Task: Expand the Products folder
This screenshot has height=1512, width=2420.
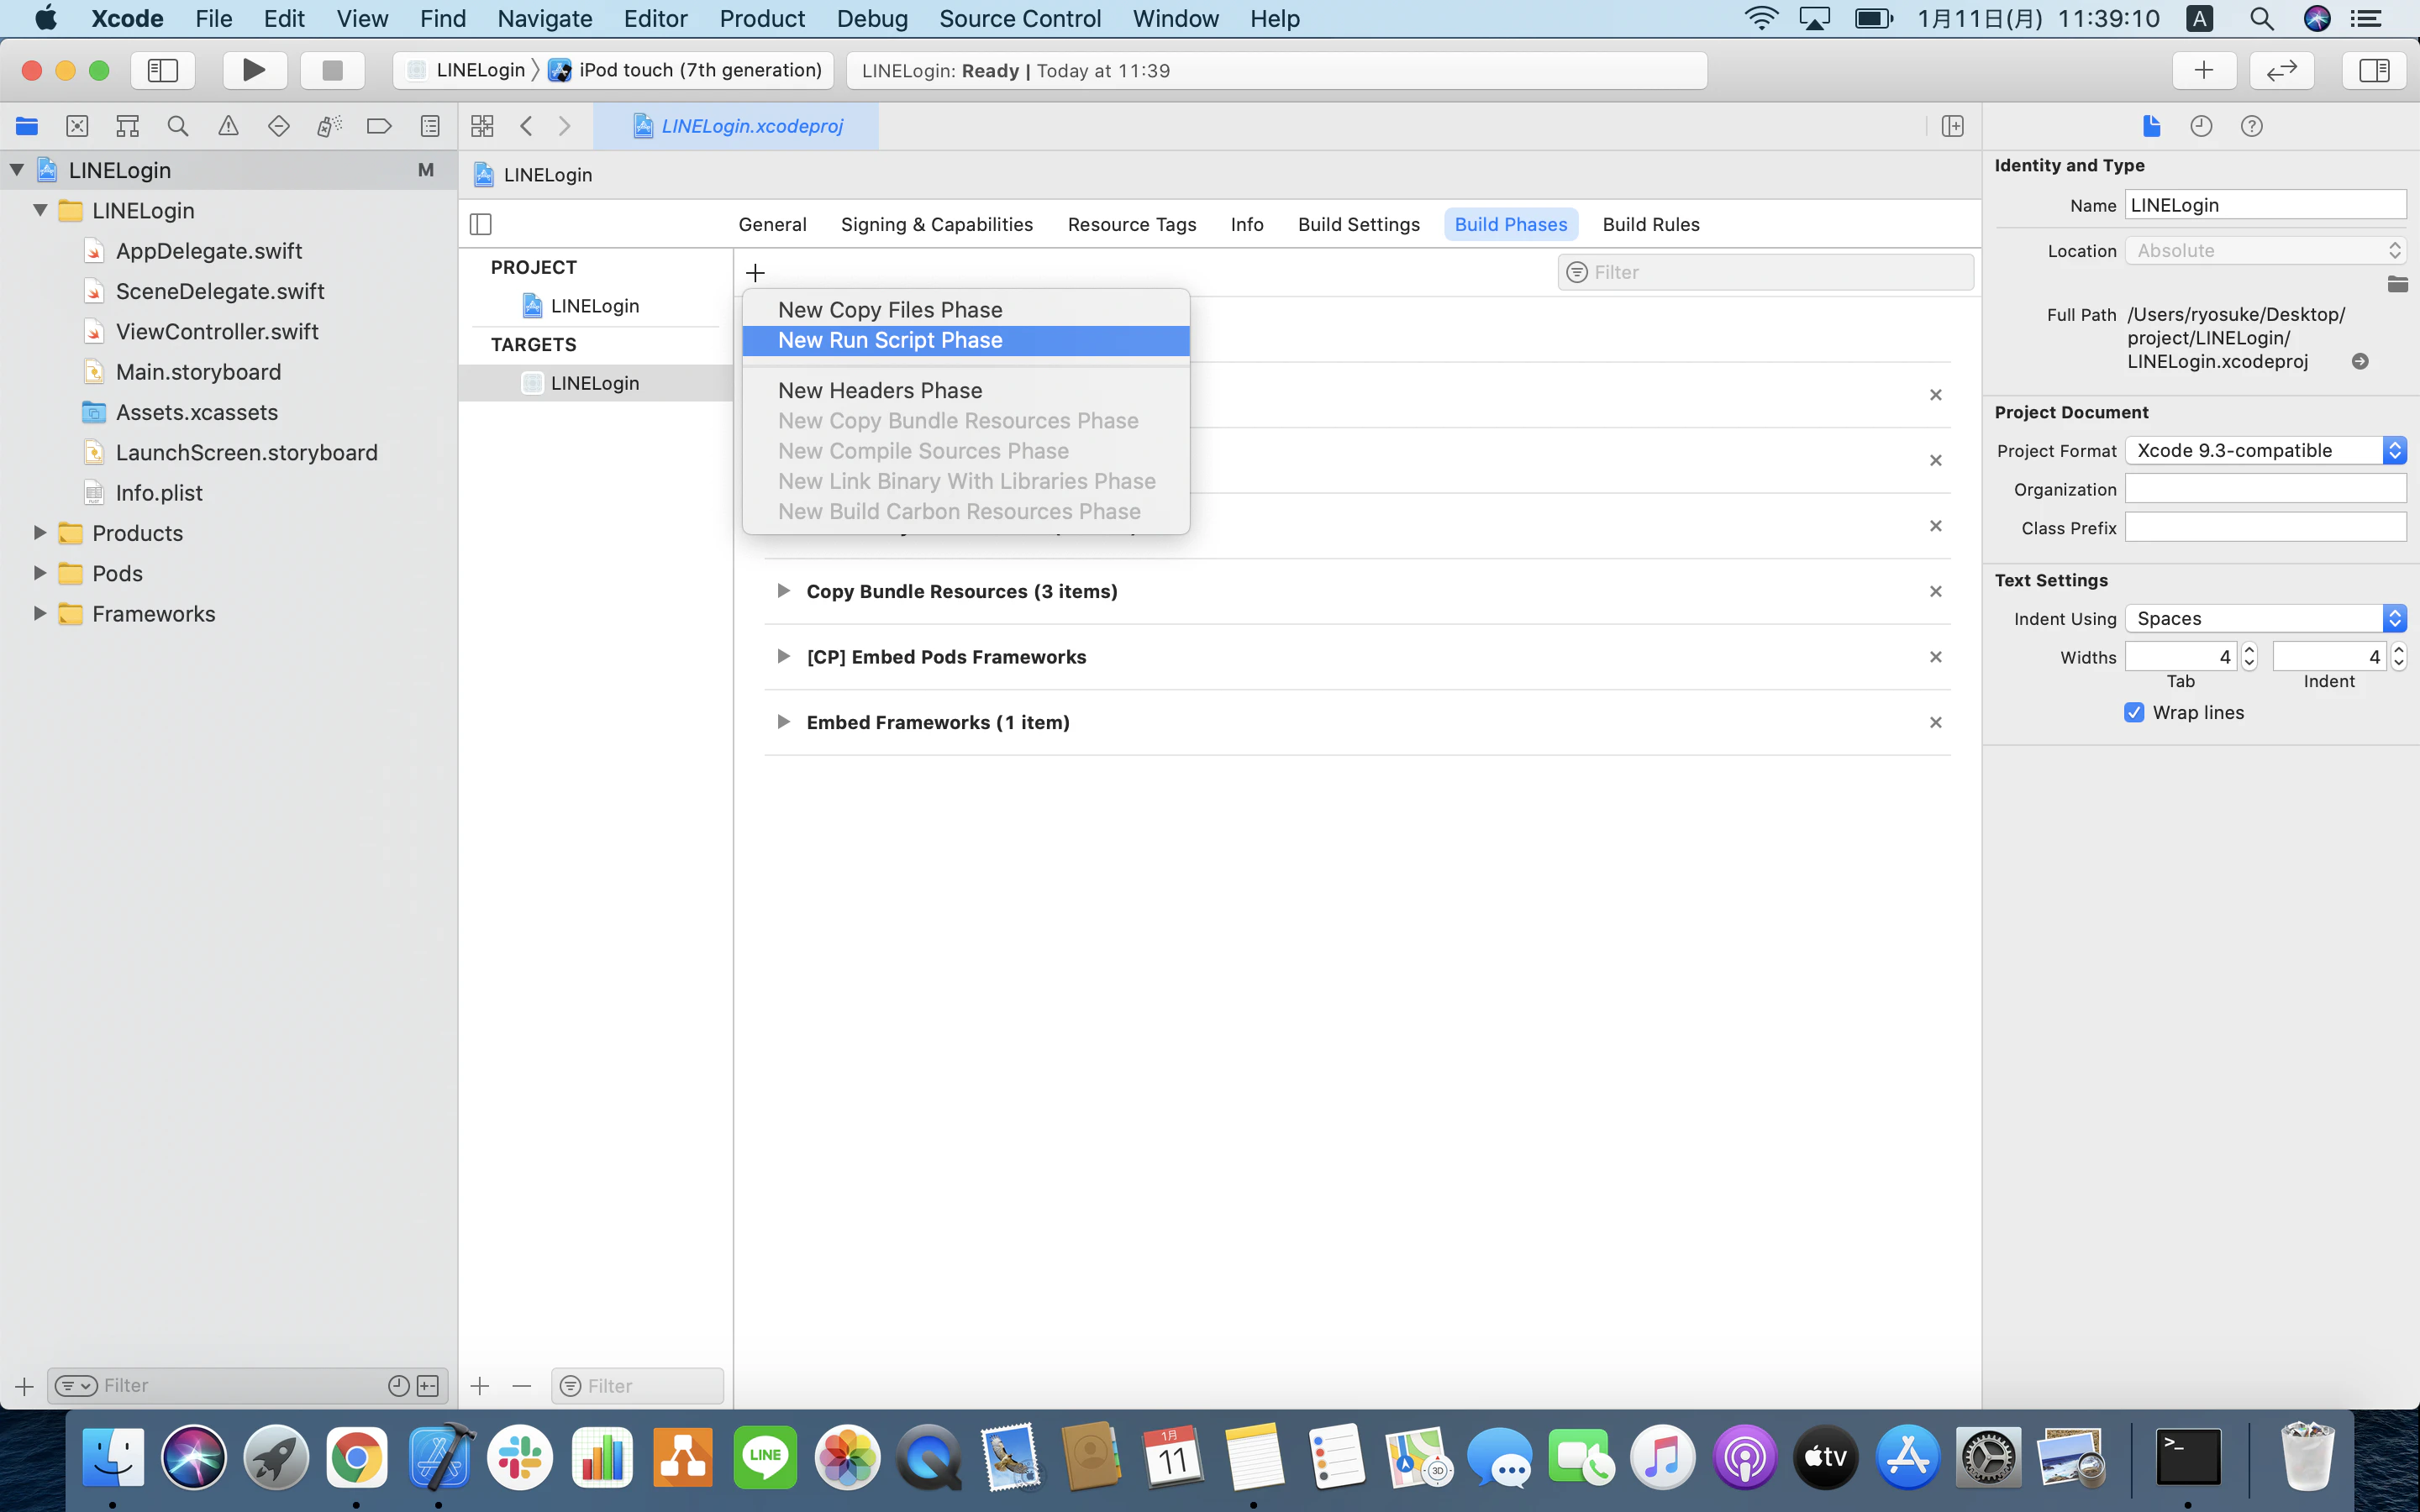Action: 40,533
